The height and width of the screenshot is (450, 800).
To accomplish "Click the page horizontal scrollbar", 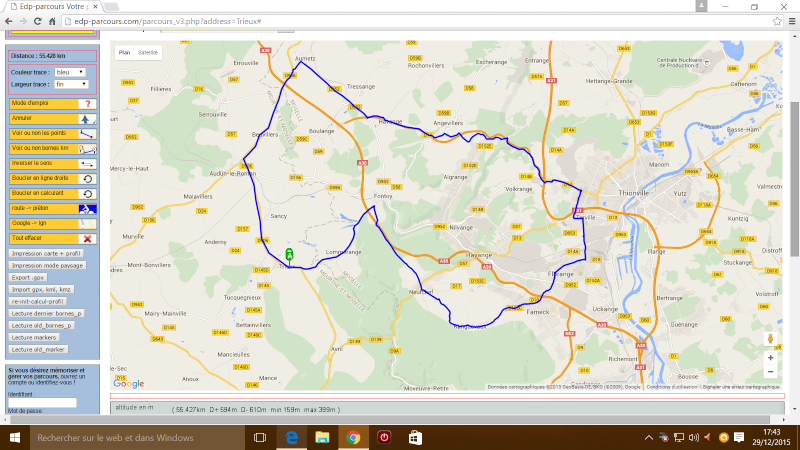I will [x=388, y=419].
